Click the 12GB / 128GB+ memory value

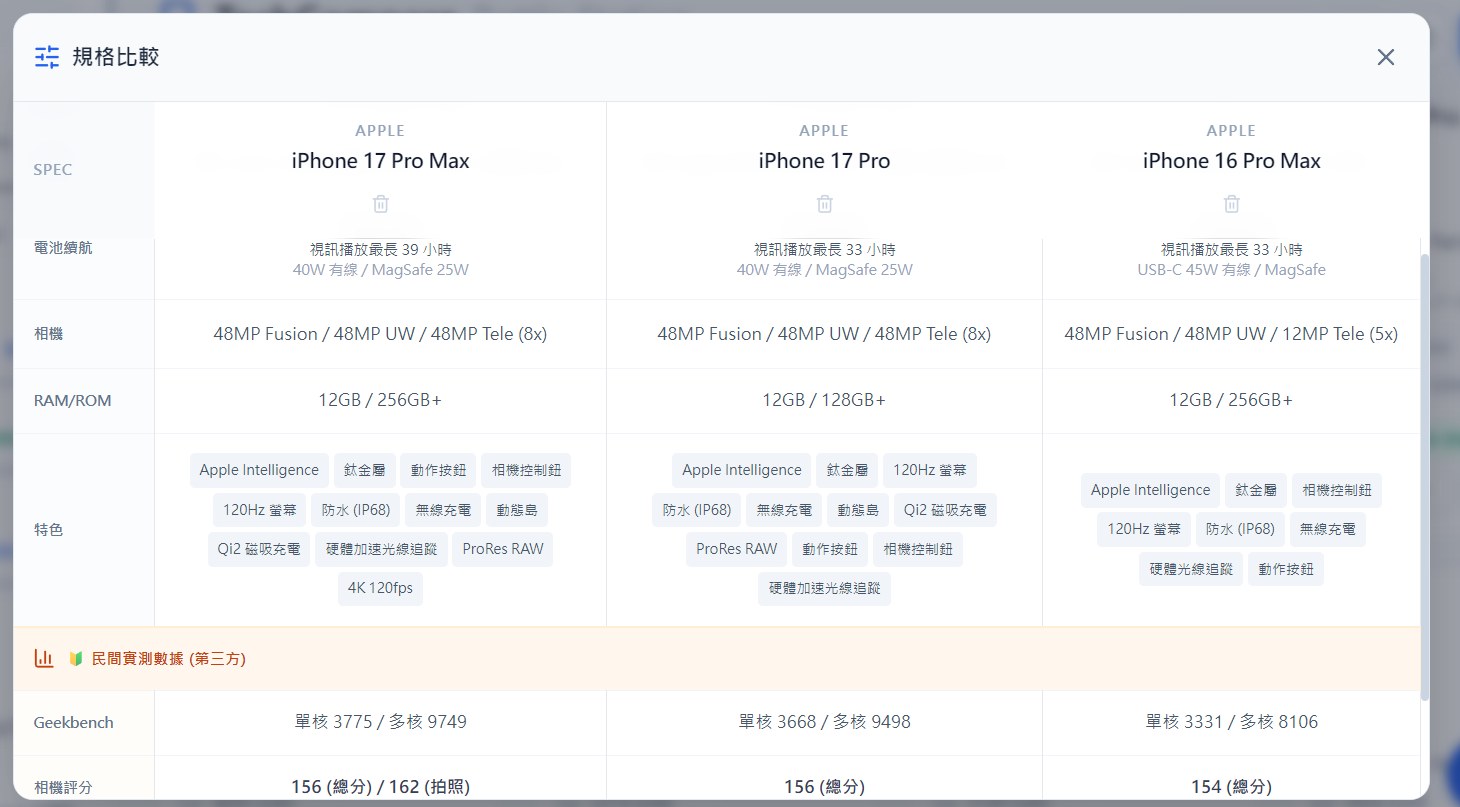824,400
